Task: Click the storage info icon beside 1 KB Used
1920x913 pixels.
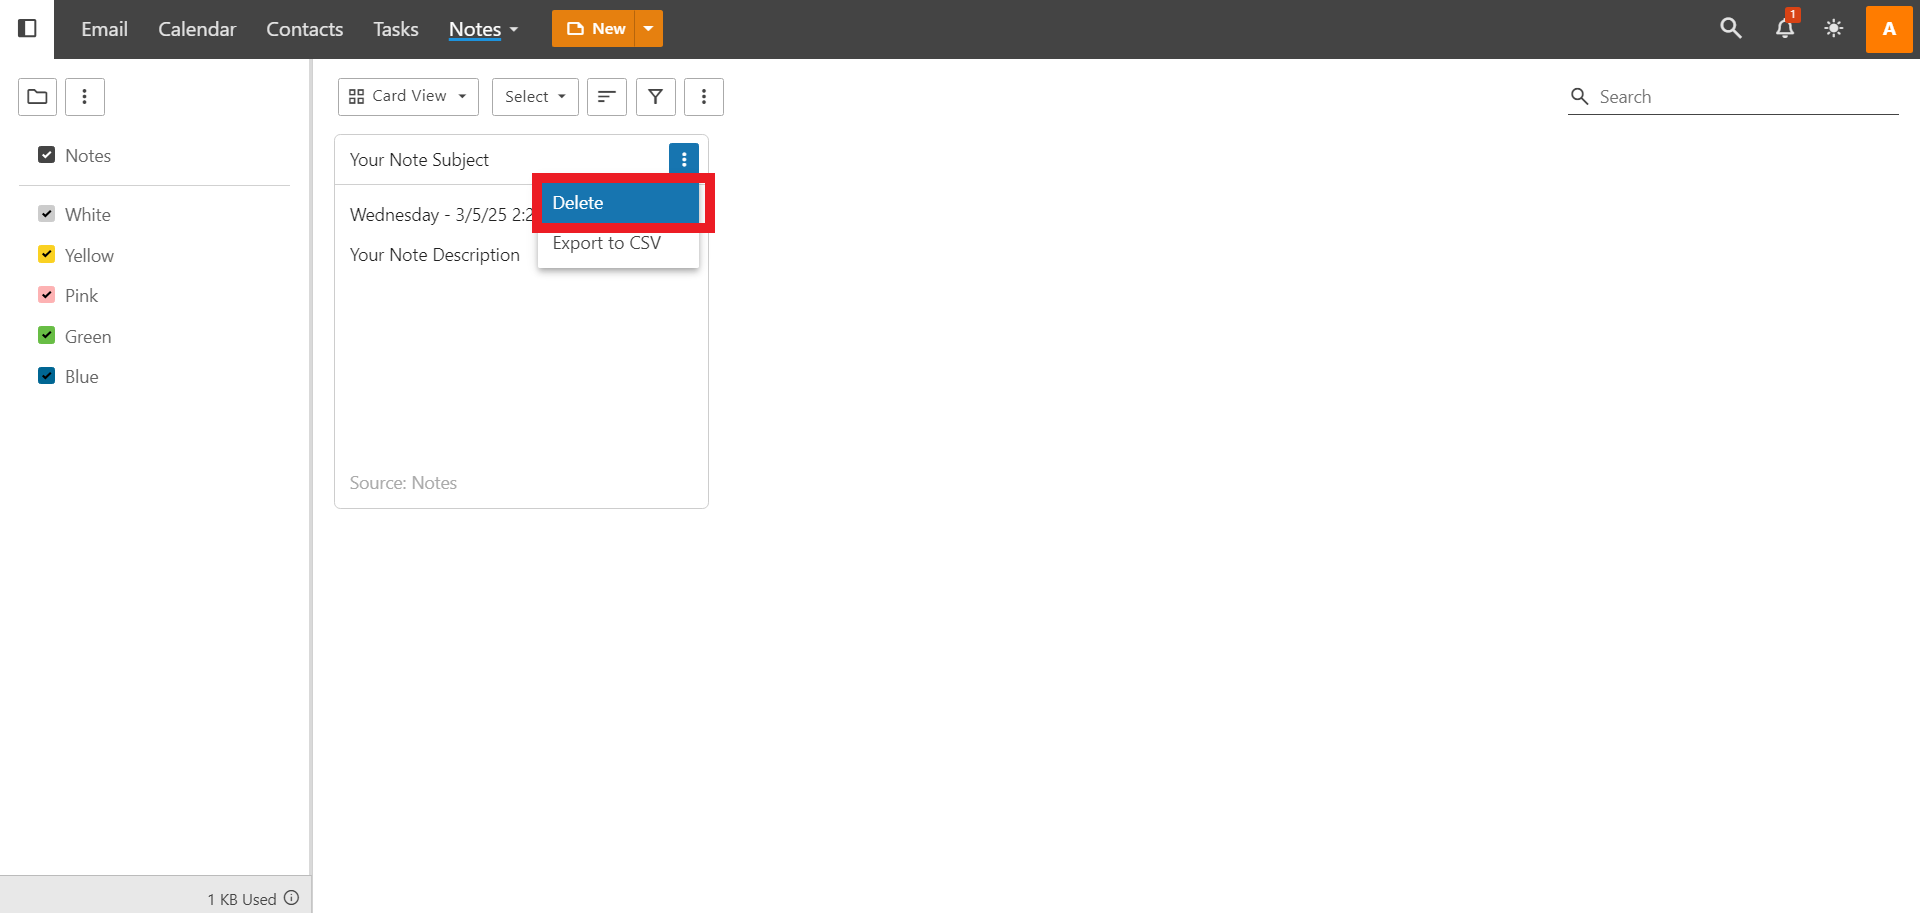Action: pos(291,898)
